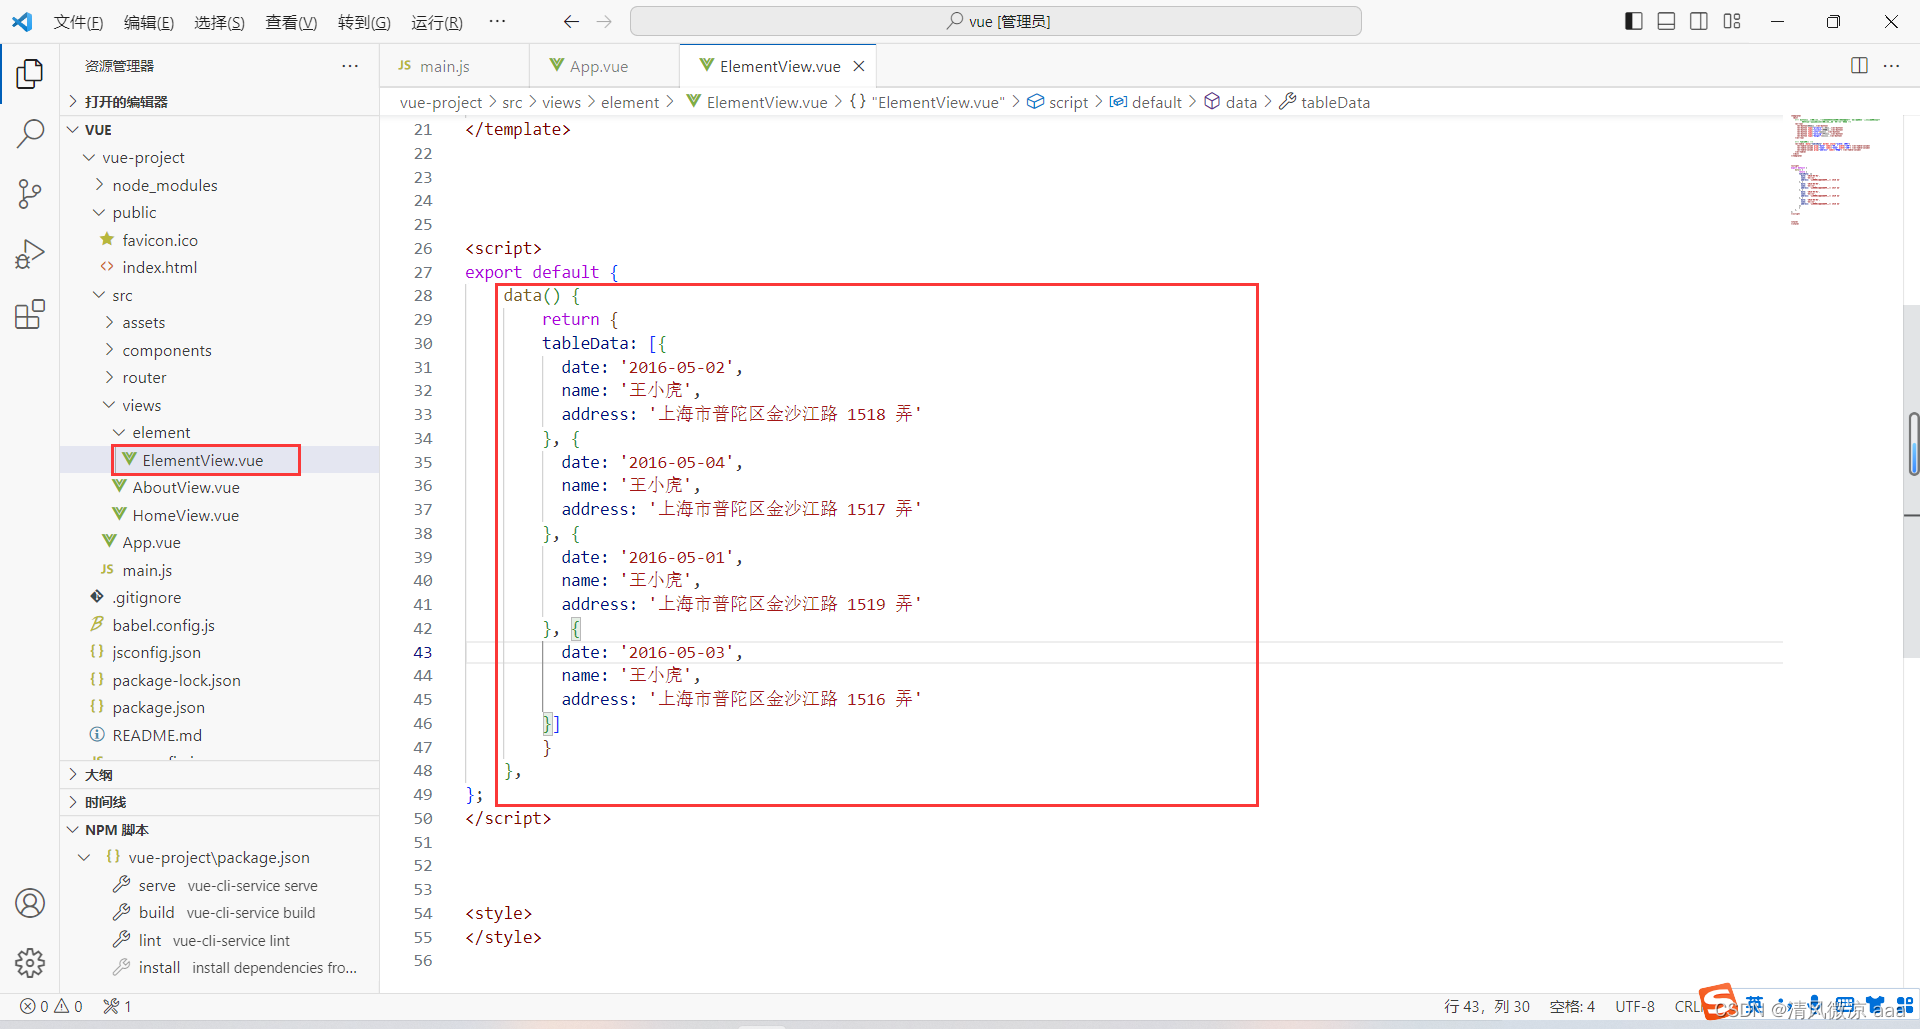Open the 文件(F) menu
1920x1029 pixels.
pyautogui.click(x=78, y=22)
